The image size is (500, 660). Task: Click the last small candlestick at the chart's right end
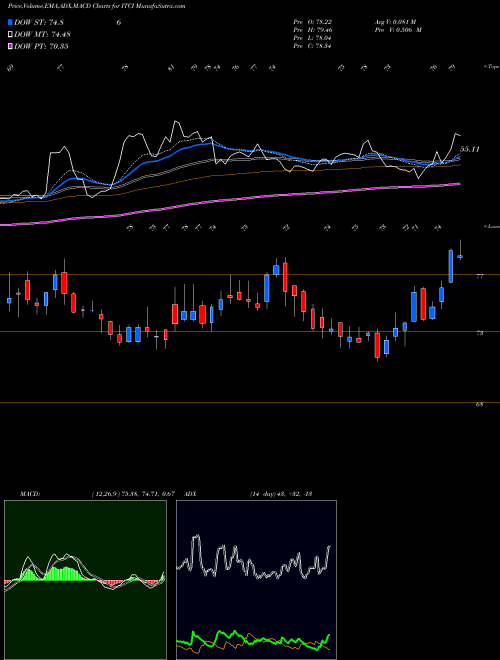point(460,255)
